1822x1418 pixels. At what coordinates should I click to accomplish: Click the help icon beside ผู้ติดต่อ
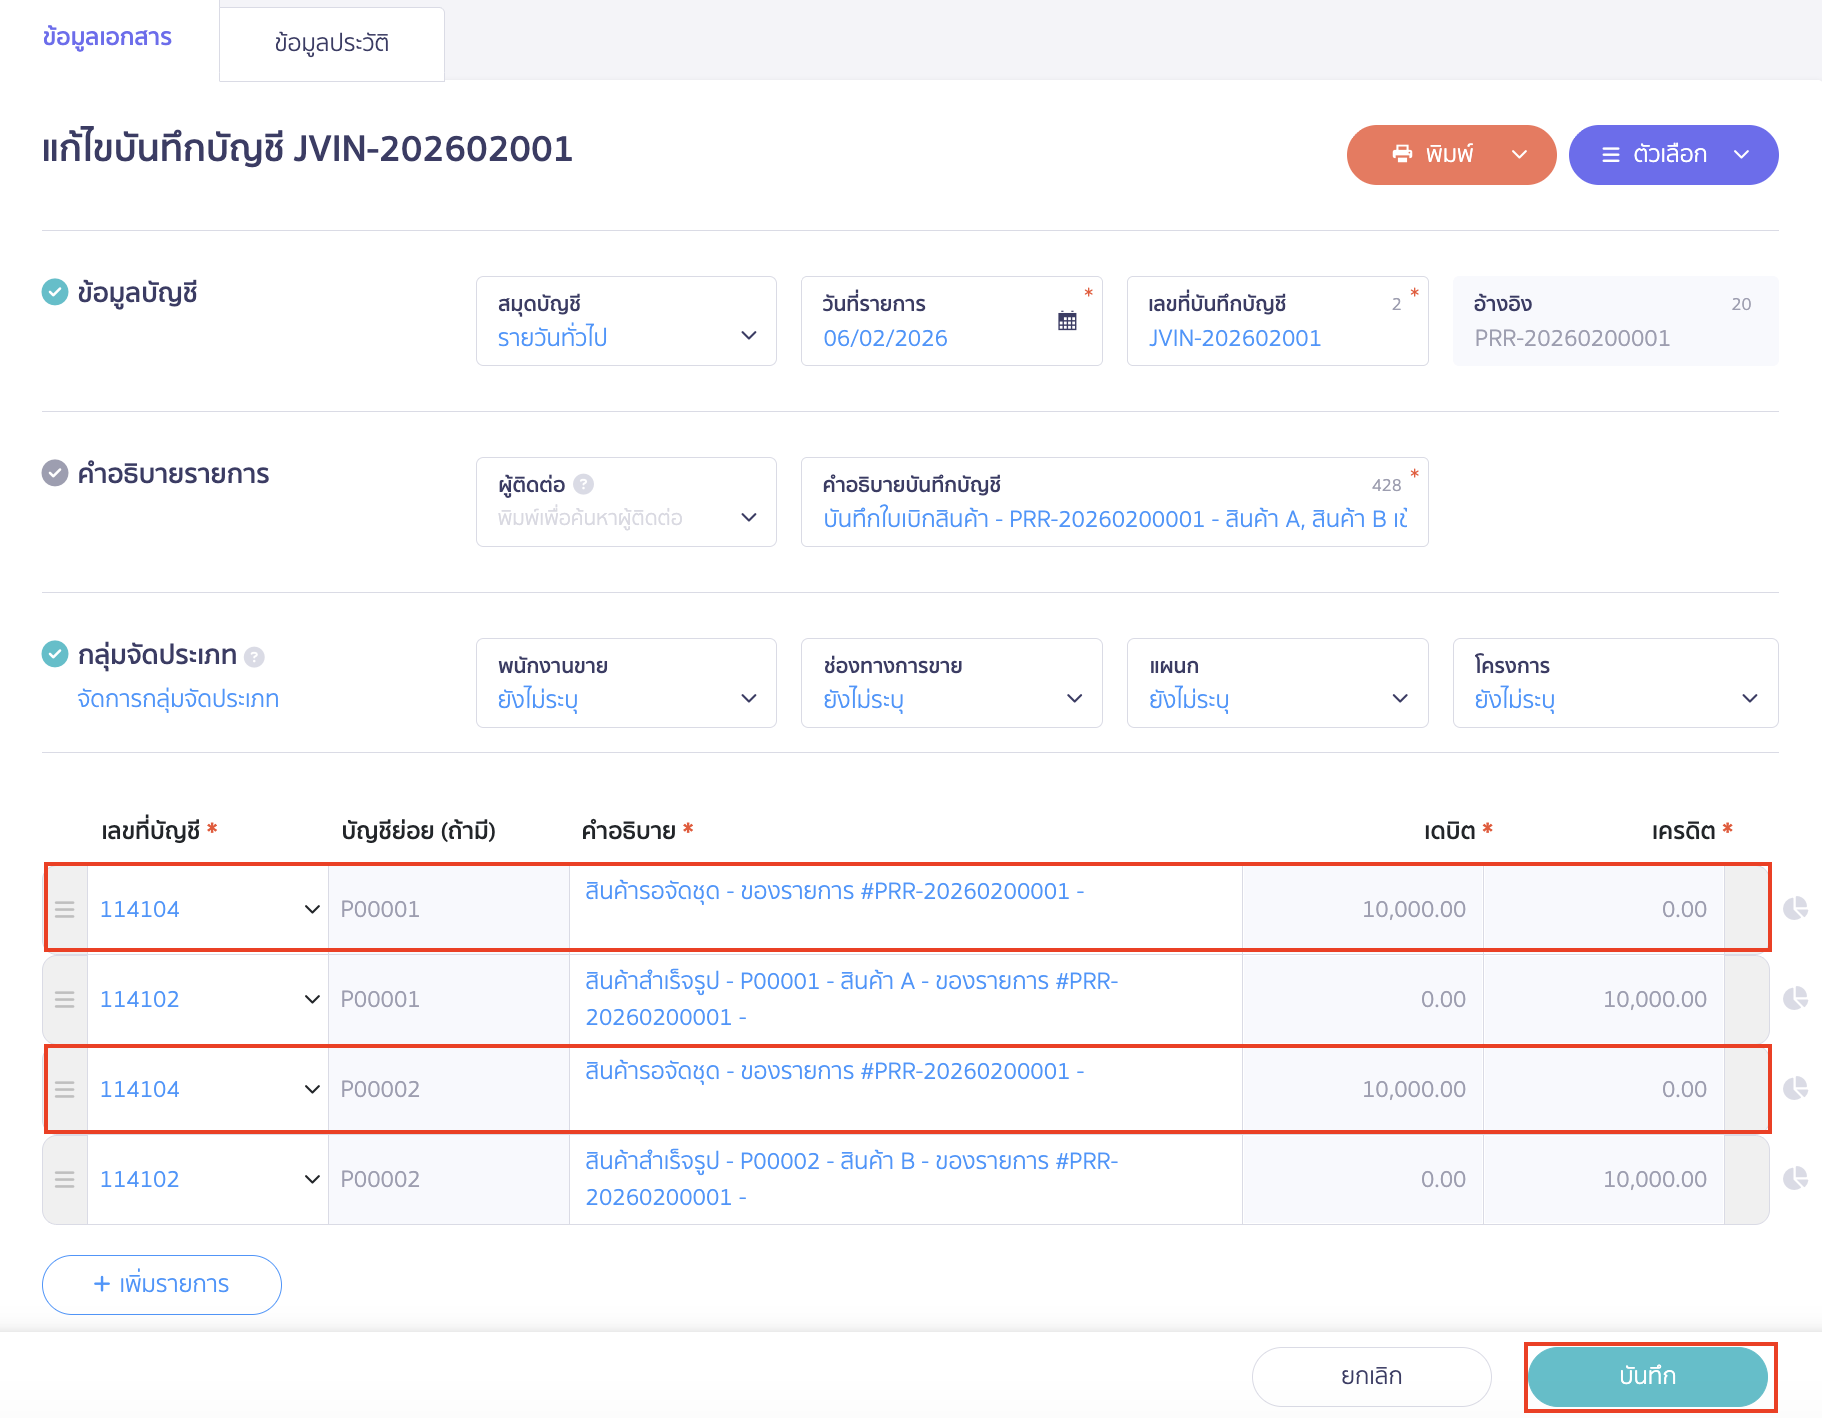pyautogui.click(x=584, y=484)
